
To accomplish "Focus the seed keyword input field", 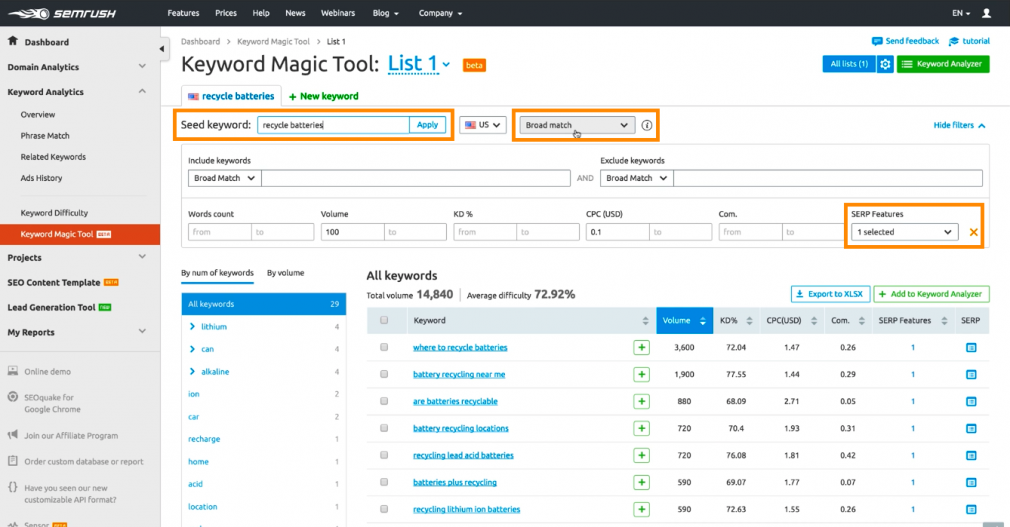I will coord(333,125).
